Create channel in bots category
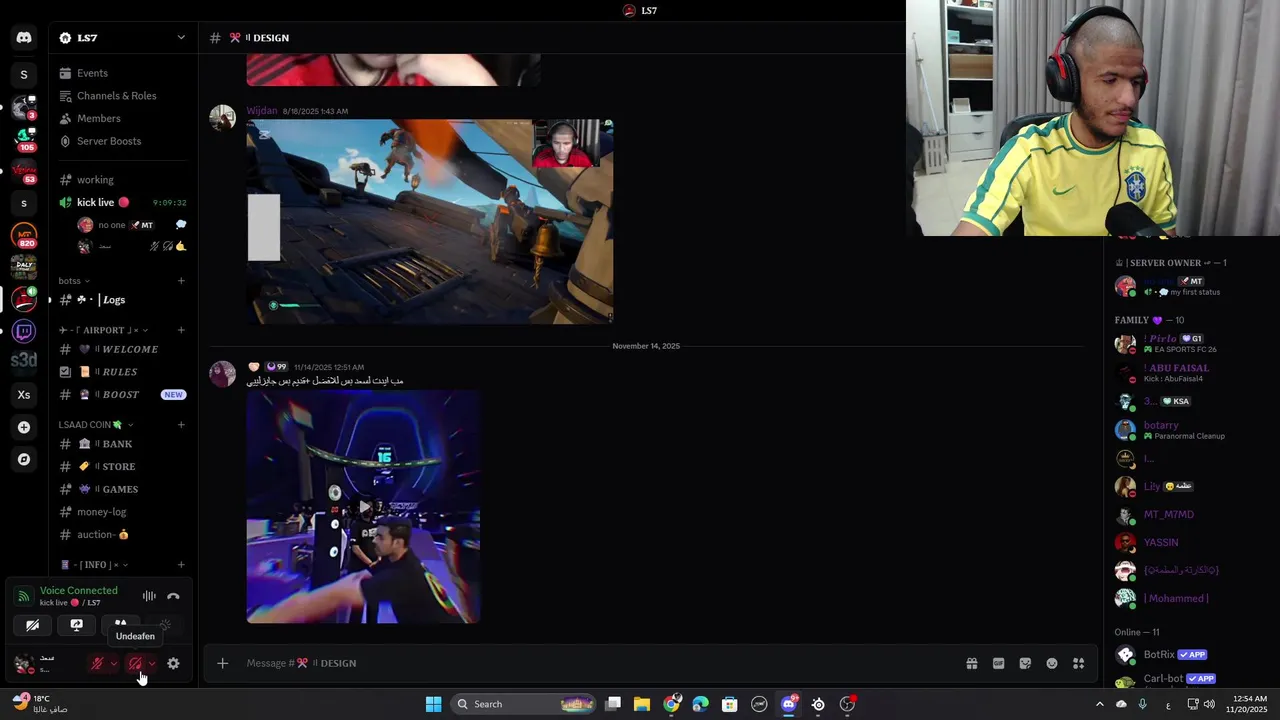Image resolution: width=1280 pixels, height=720 pixels. 181,281
